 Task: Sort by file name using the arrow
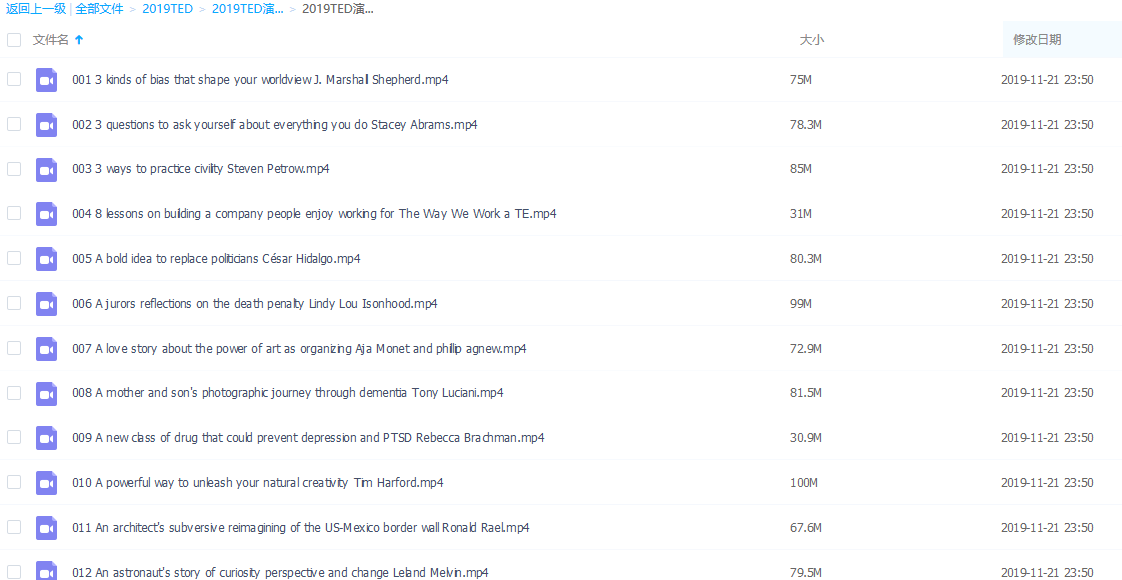coord(79,40)
